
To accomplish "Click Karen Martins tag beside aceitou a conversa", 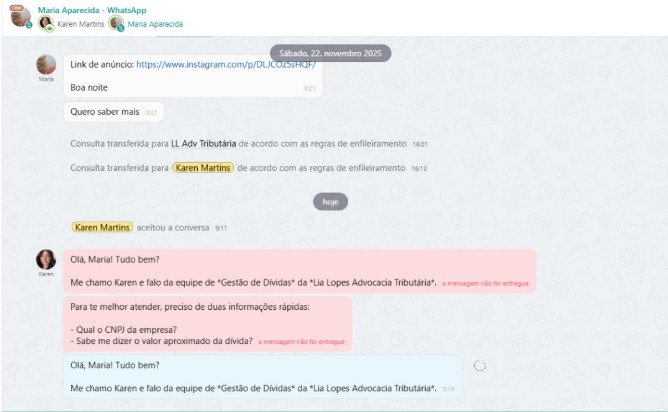I will click(x=102, y=228).
